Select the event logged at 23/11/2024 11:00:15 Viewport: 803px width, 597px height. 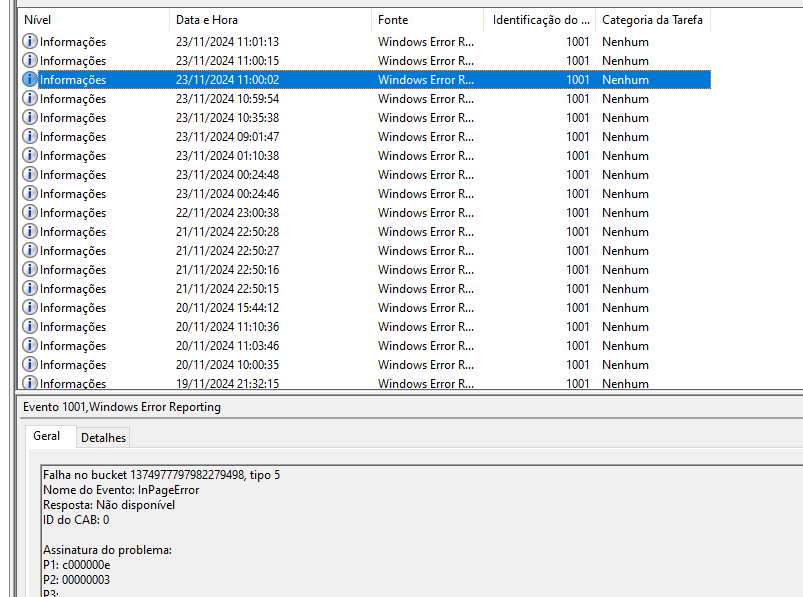click(227, 61)
